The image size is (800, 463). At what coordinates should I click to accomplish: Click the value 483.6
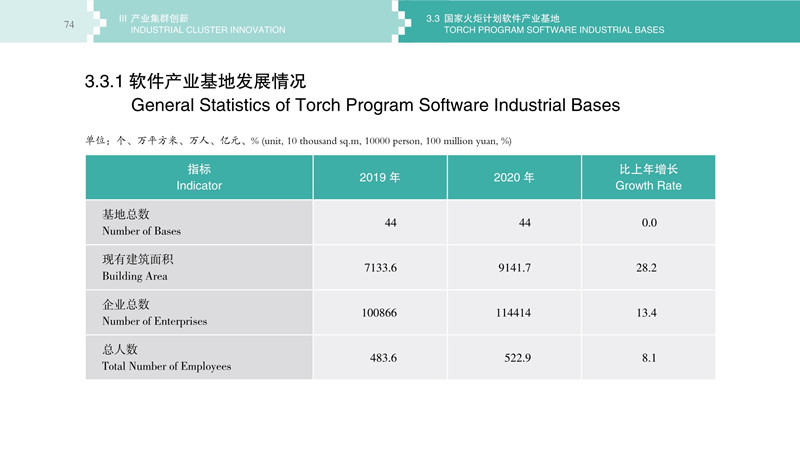click(x=383, y=358)
